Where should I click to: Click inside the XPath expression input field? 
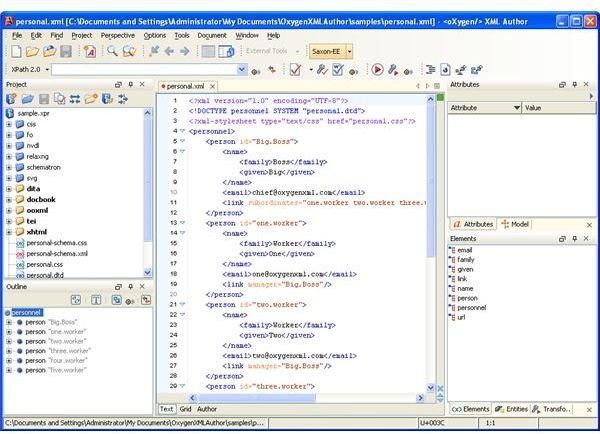pyautogui.click(x=145, y=70)
